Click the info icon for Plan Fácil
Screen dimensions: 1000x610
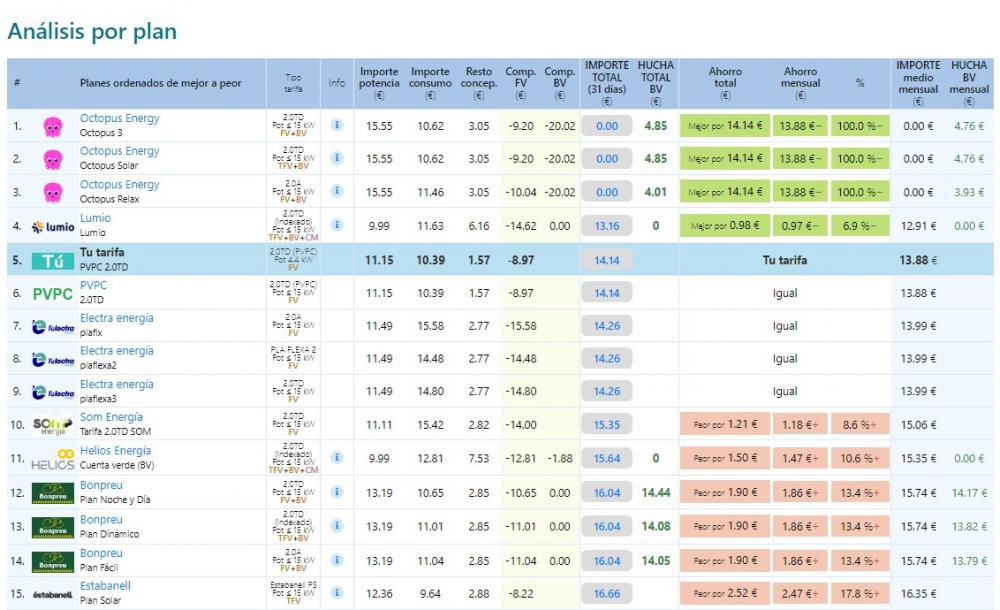point(337,560)
